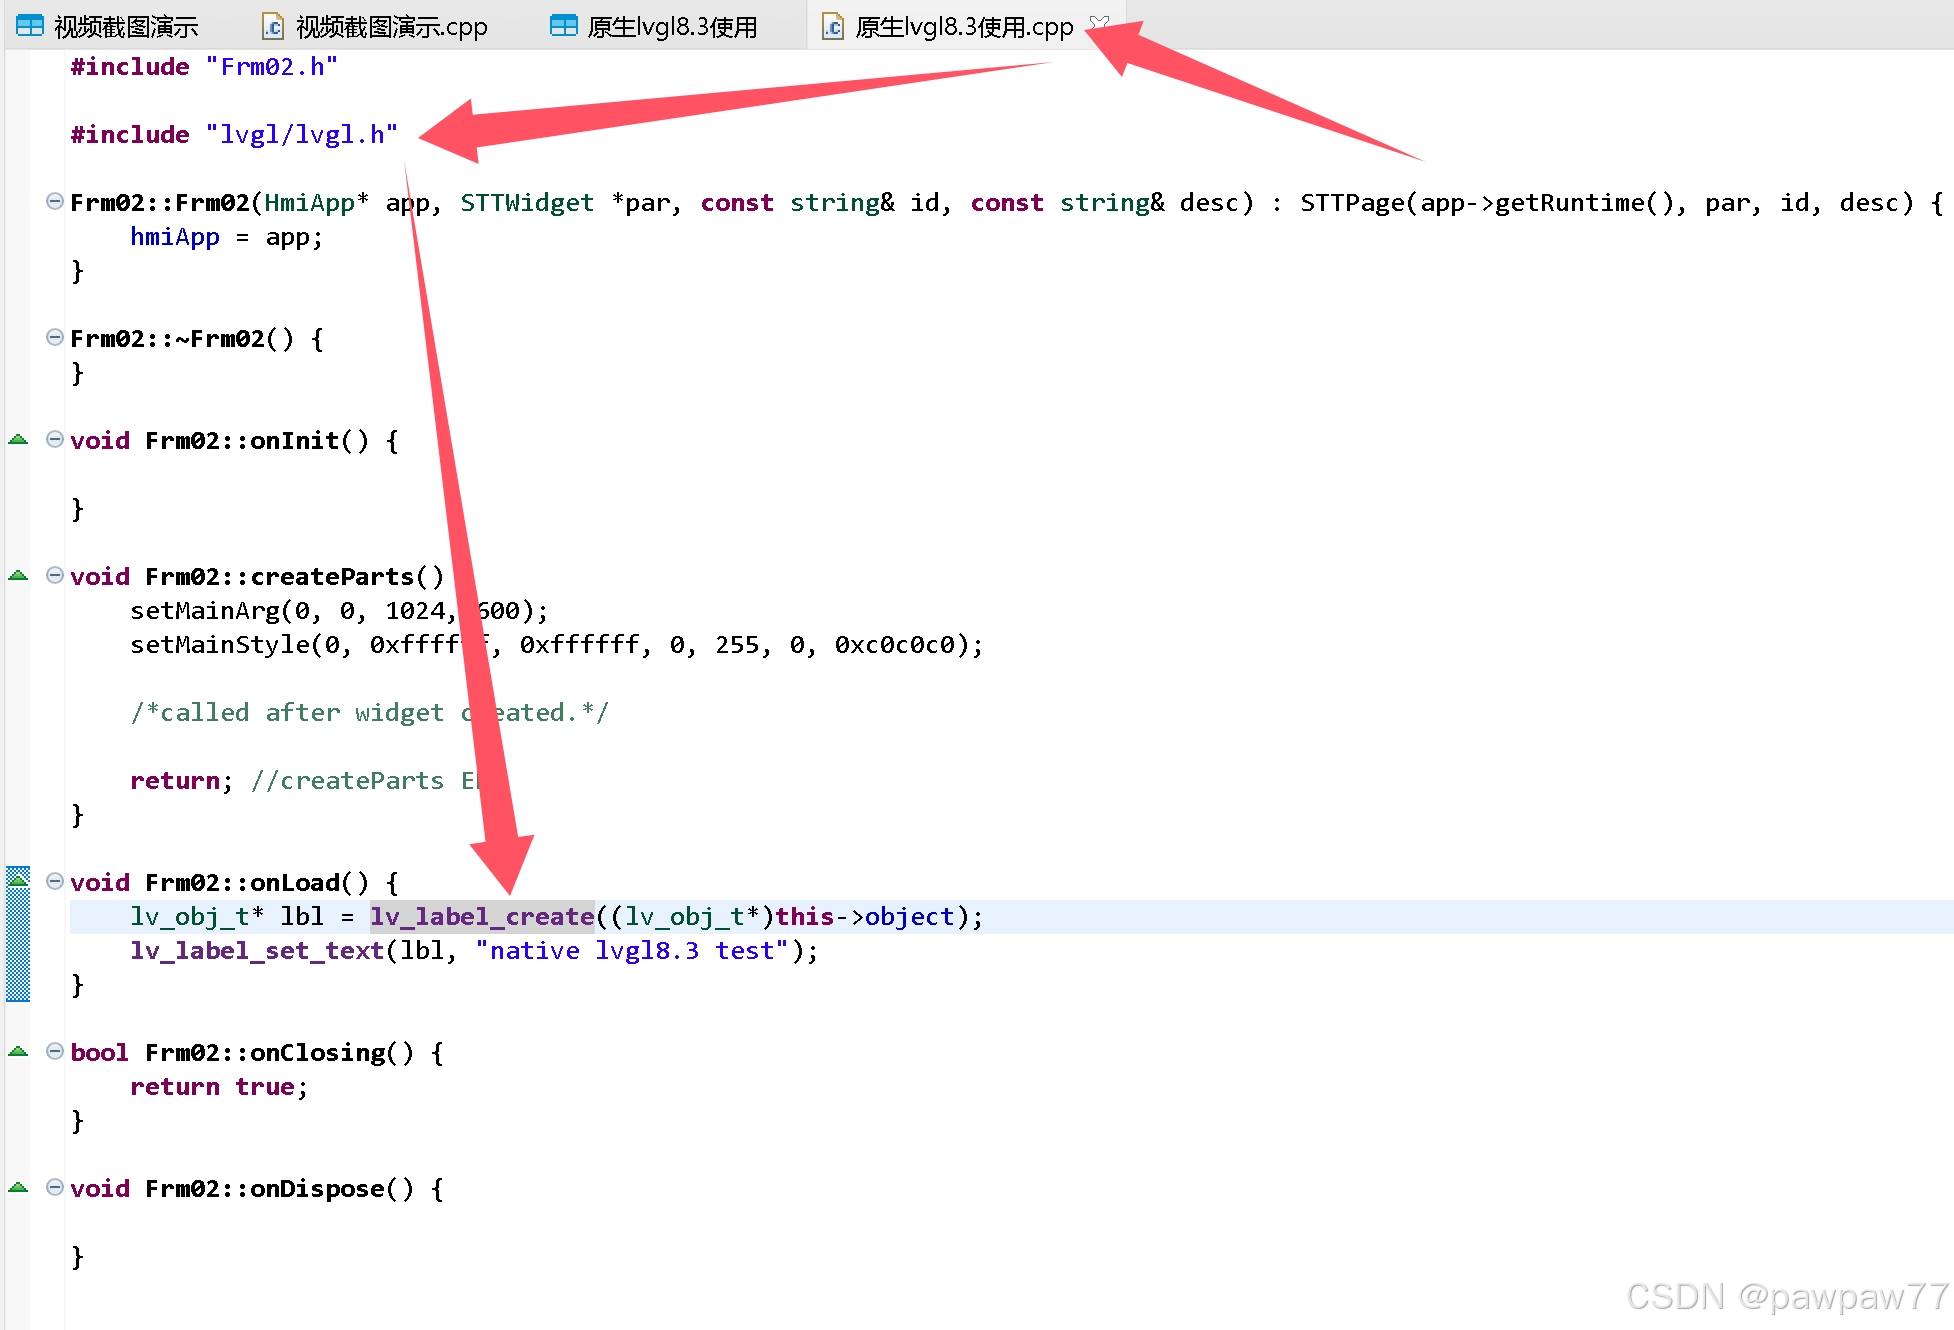Screen dimensions: 1954x1330
Task: Click the lv_label_create function call
Action: (482, 917)
